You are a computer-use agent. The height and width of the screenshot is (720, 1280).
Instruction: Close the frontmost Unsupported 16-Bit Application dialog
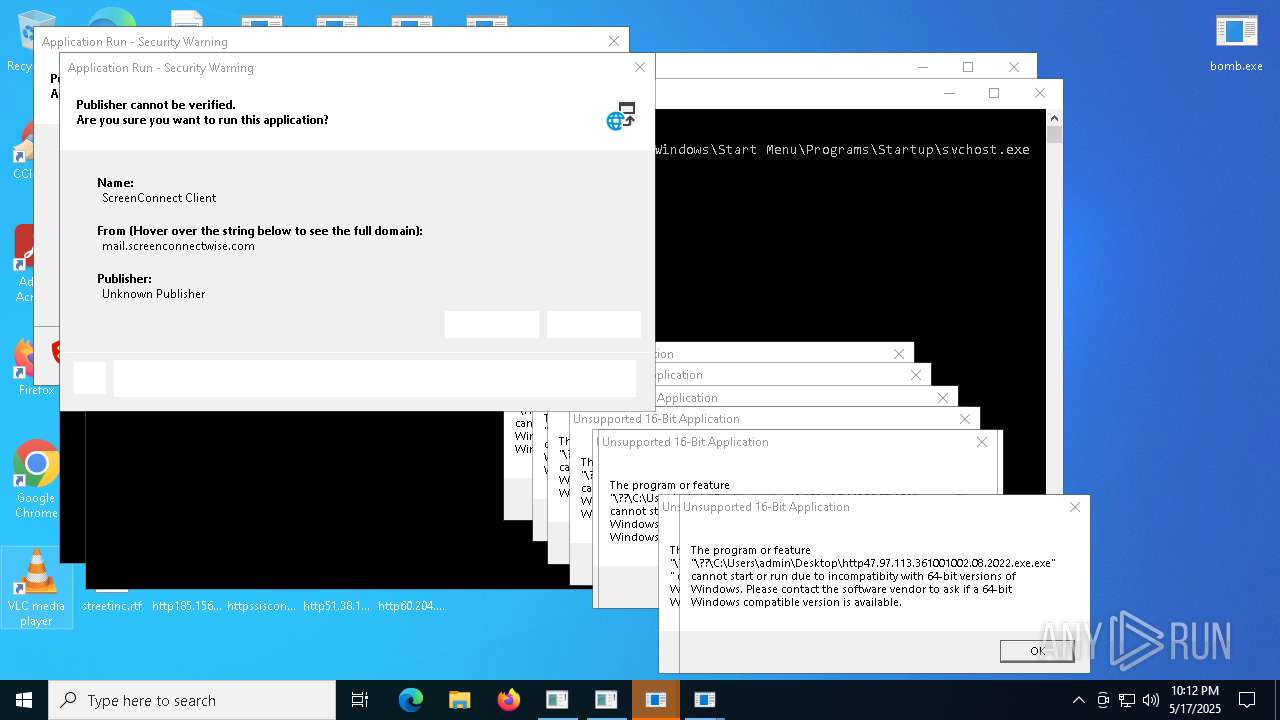click(x=1075, y=507)
